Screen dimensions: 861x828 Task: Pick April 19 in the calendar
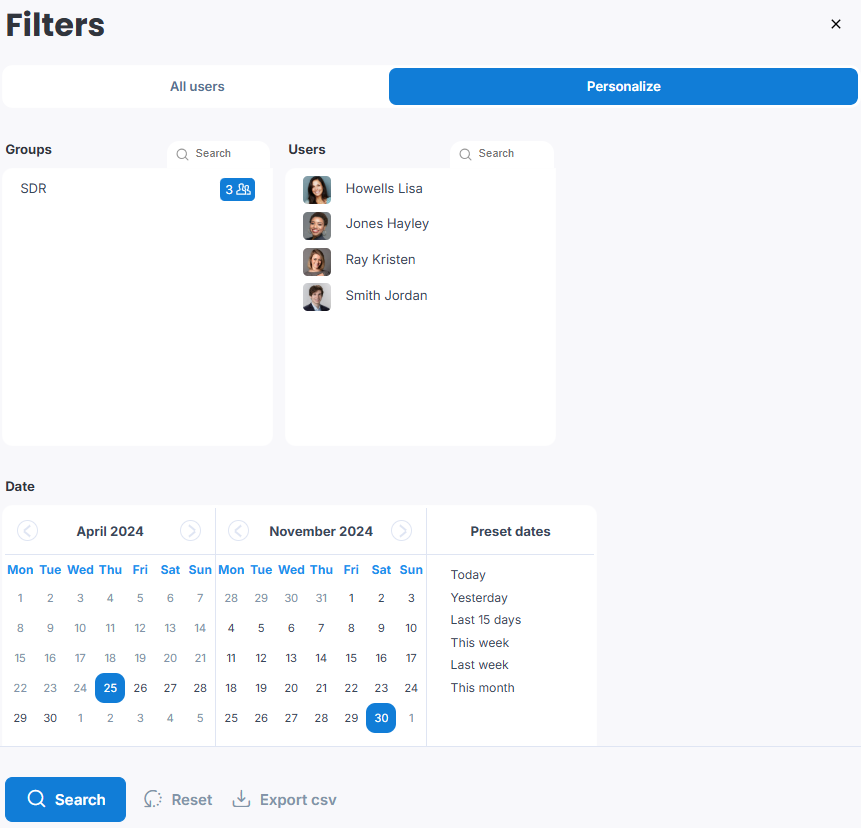click(x=140, y=658)
